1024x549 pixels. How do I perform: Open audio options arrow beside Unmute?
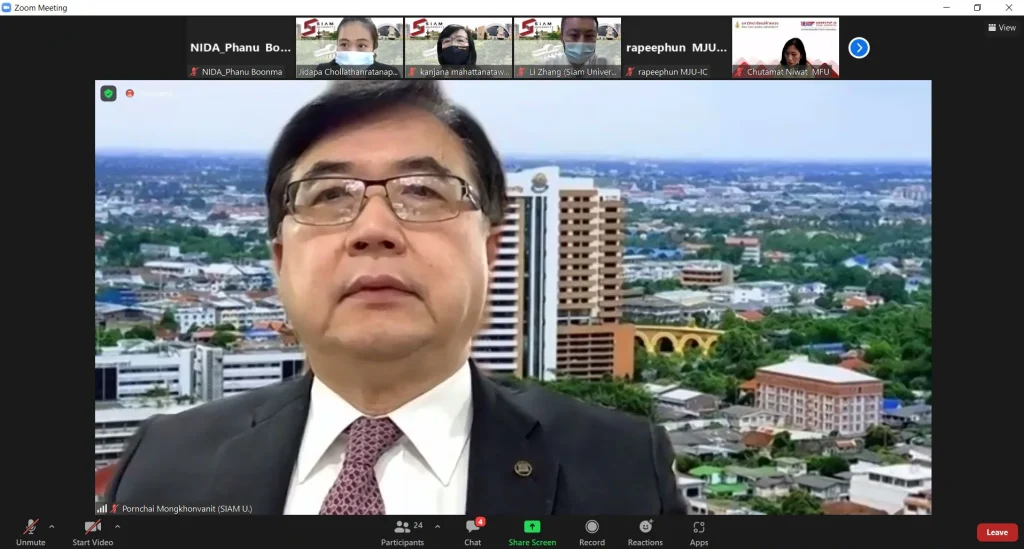click(52, 526)
